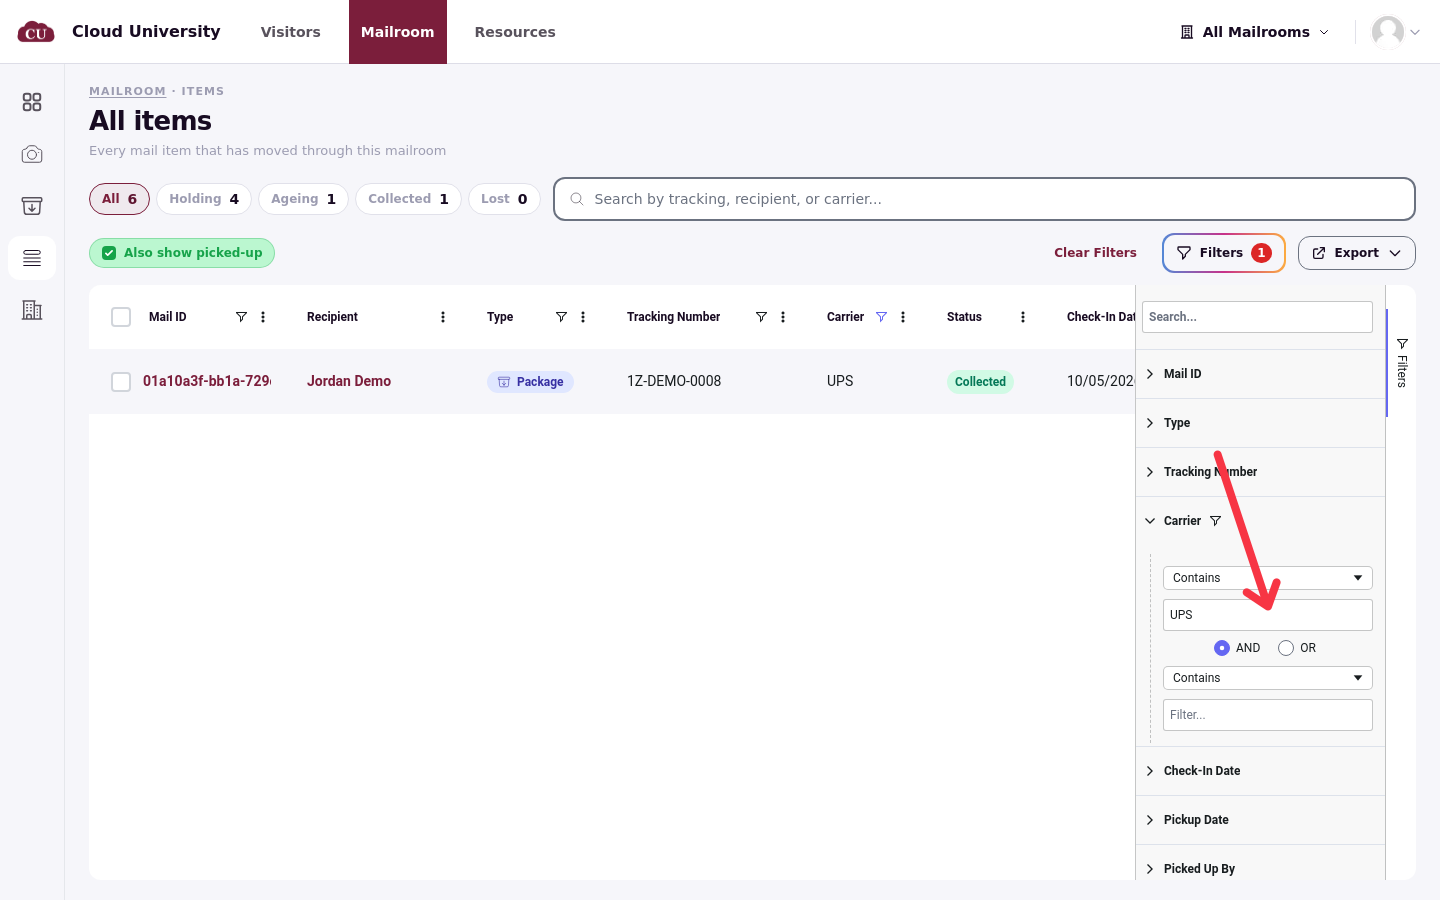The image size is (1440, 900).
Task: Click the tracking or carrier search field
Action: click(984, 199)
